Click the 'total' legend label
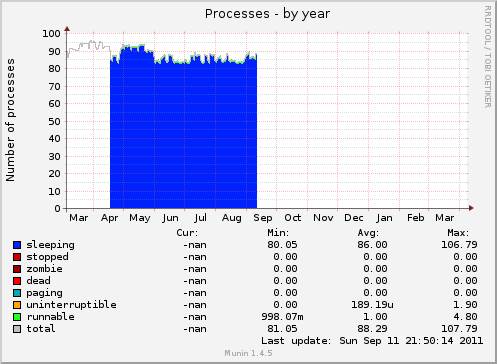This screenshot has width=497, height=364. [x=41, y=329]
